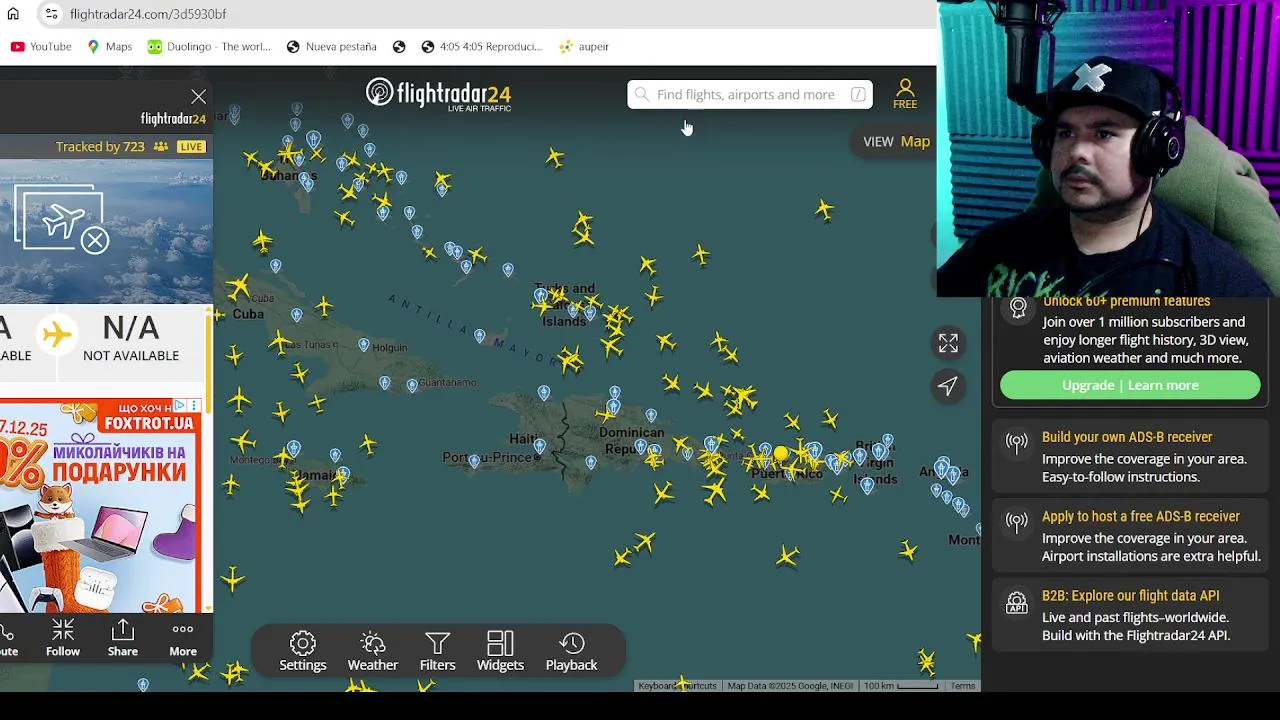The image size is (1280, 720).
Task: Open the aupeir bookmark
Action: (x=584, y=47)
